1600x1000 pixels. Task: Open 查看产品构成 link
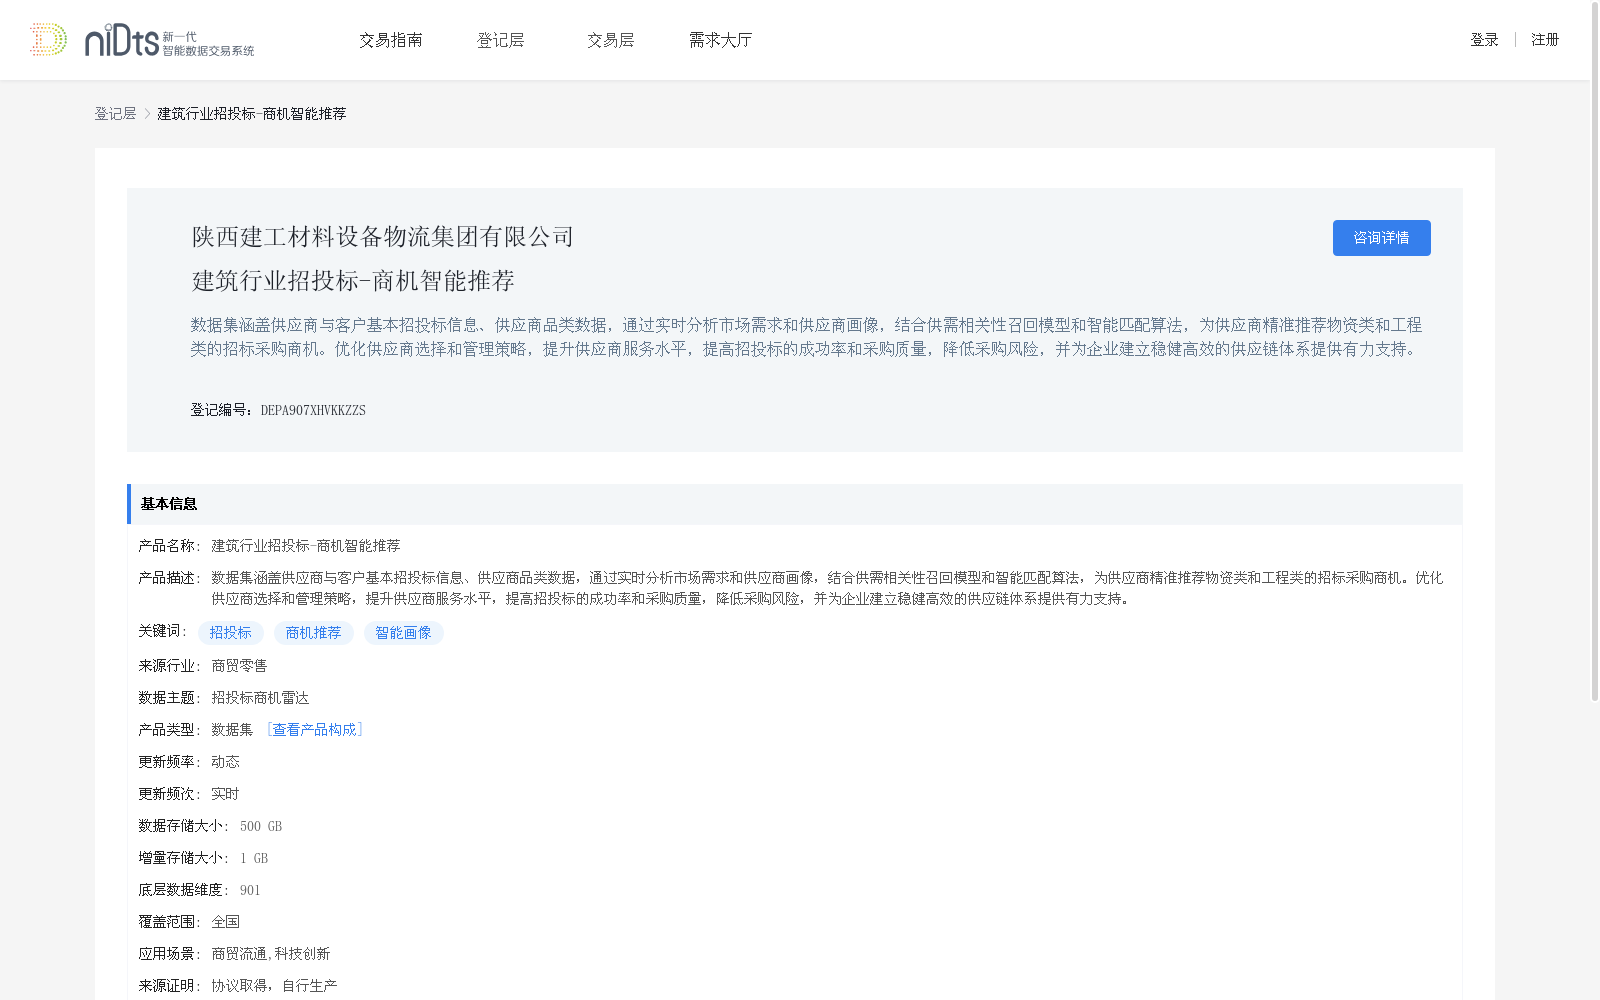coord(314,730)
